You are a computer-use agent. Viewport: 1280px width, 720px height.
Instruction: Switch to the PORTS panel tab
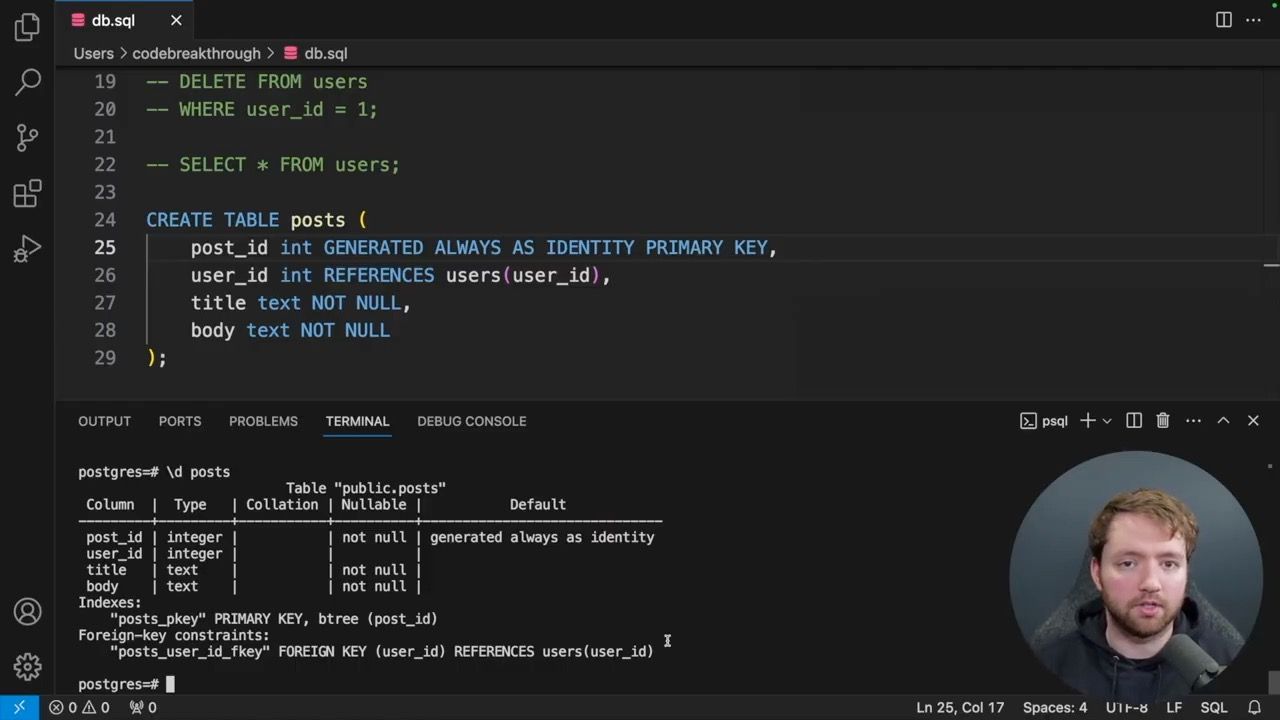click(180, 421)
